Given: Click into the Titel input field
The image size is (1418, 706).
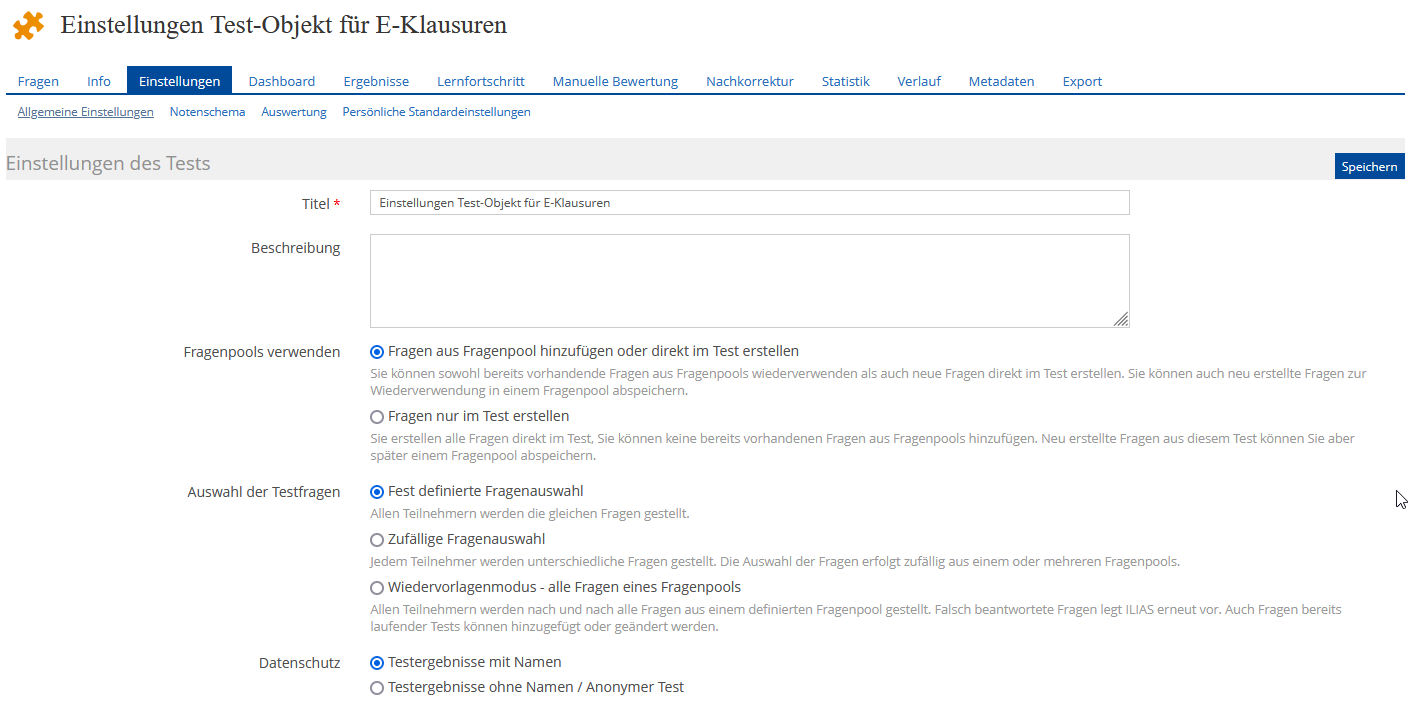Looking at the screenshot, I should coord(750,202).
